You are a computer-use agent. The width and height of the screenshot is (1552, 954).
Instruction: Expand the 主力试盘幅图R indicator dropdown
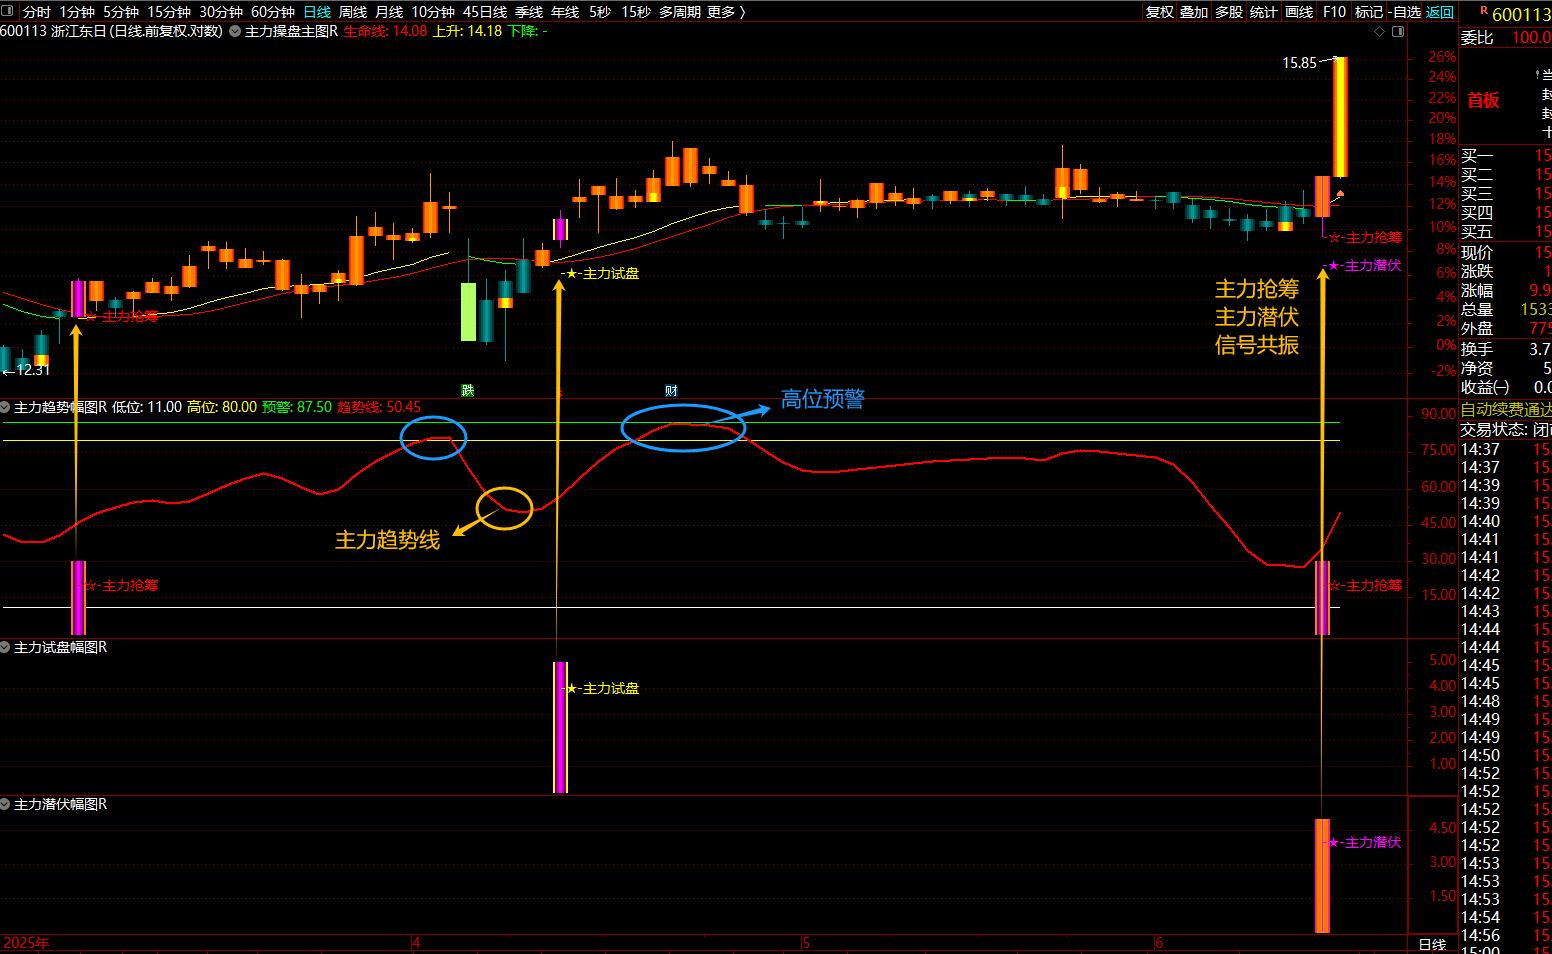5,647
